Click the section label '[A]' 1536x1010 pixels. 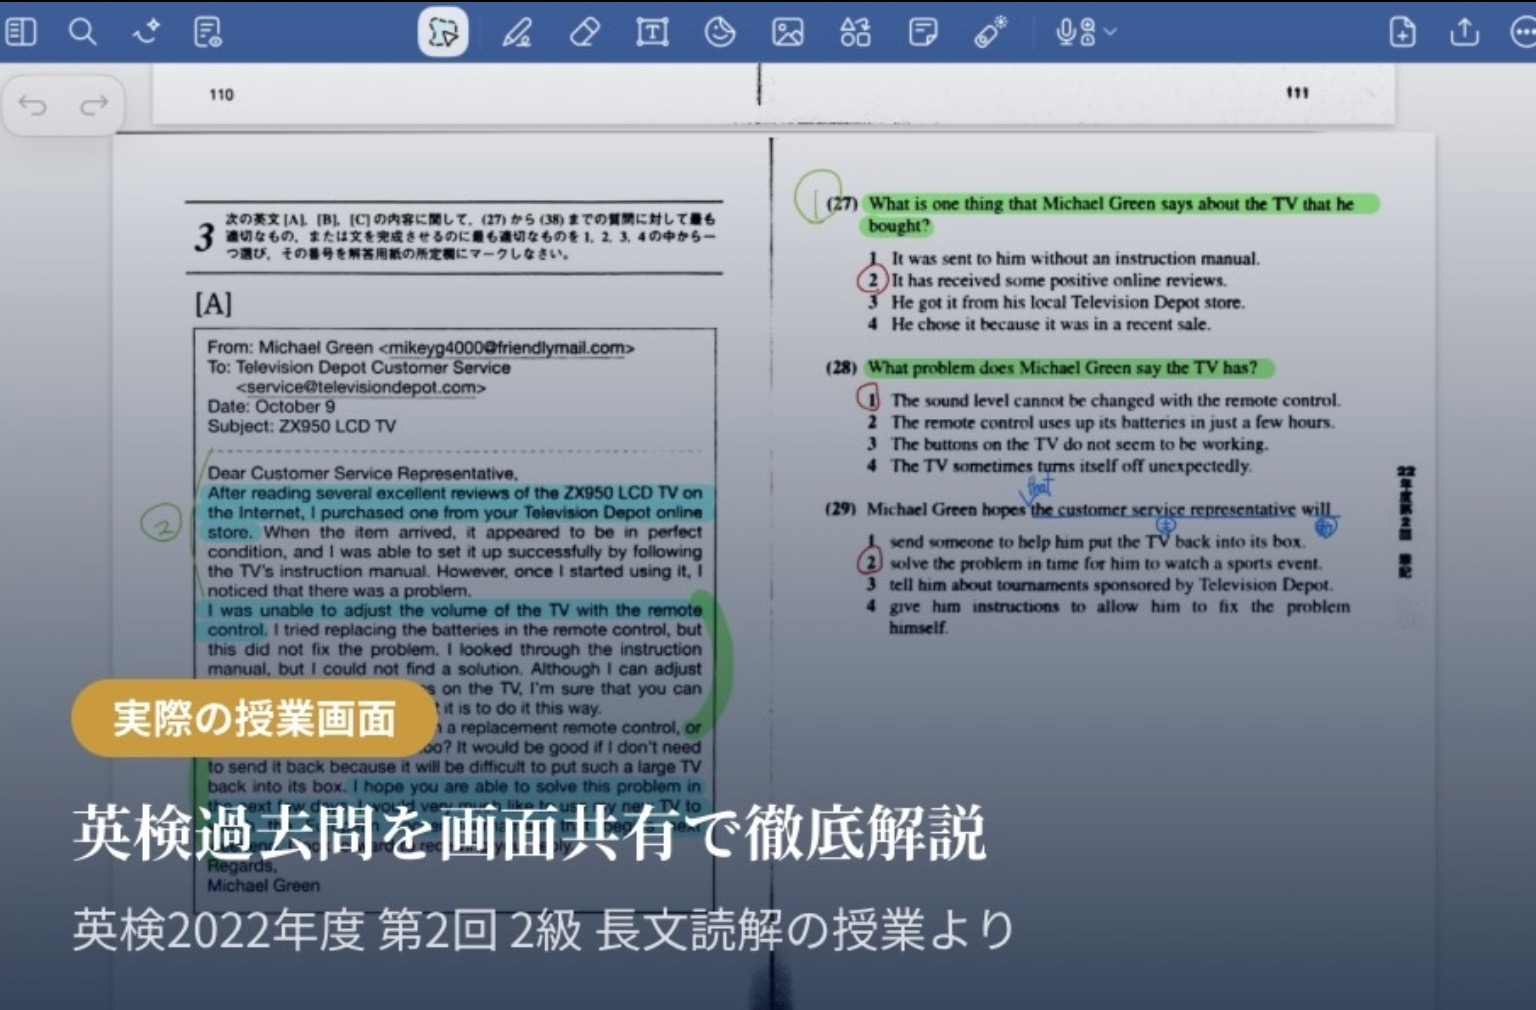213,303
